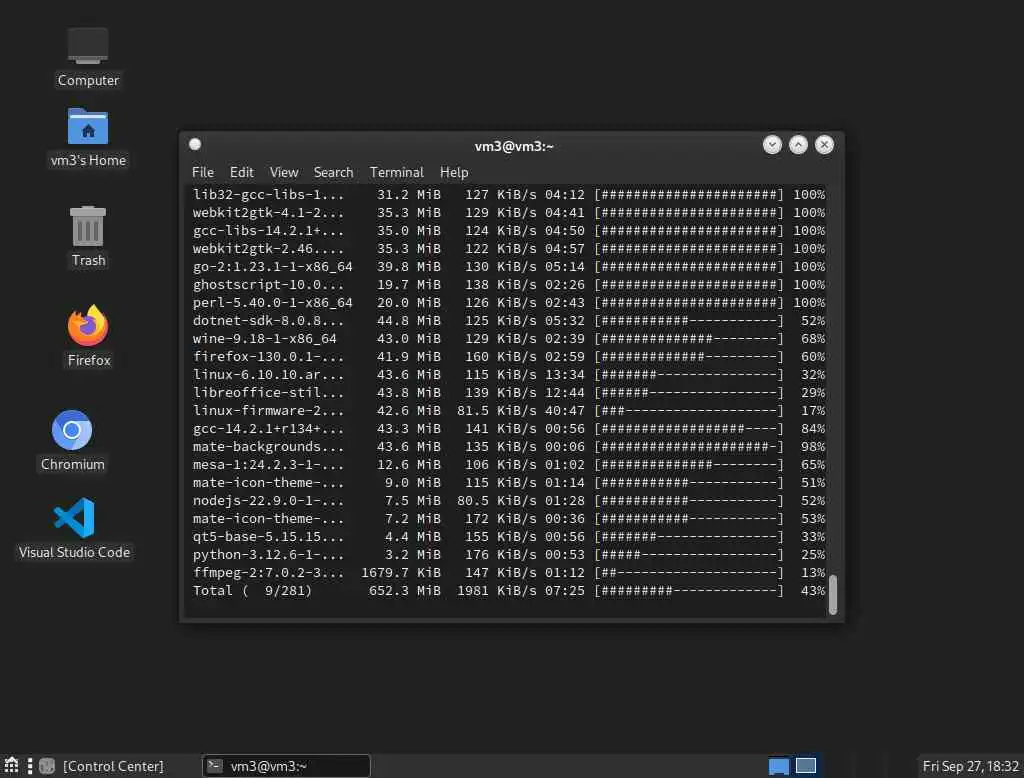
Task: Click the ghostscript-10.0... package name
Action: (x=268, y=285)
